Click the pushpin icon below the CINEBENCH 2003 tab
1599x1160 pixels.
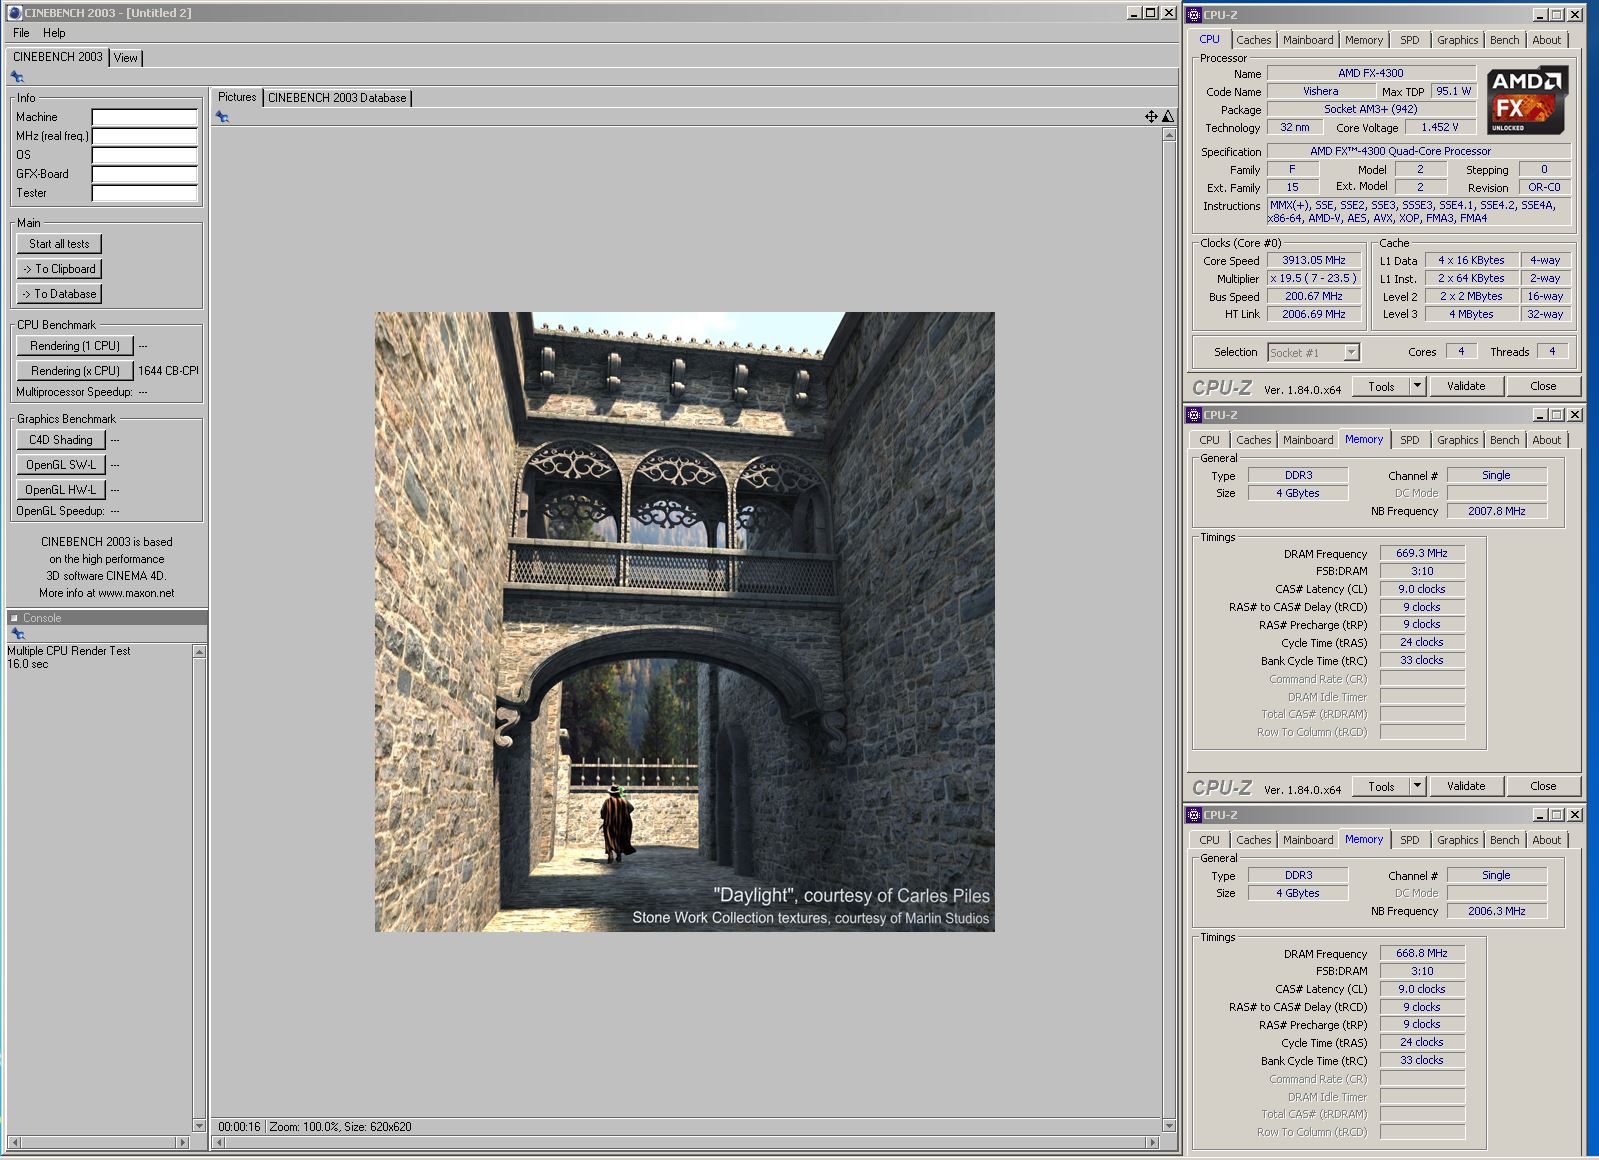(17, 77)
